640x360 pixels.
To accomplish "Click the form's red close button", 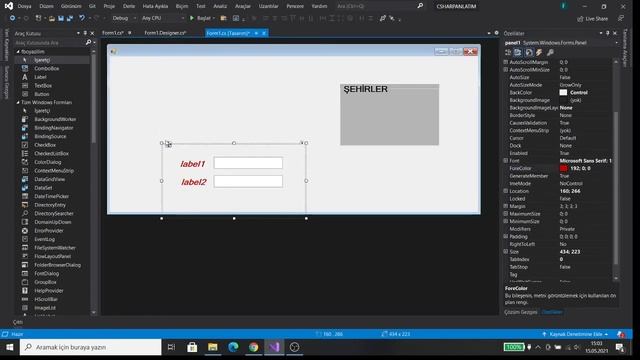I will [x=470, y=51].
